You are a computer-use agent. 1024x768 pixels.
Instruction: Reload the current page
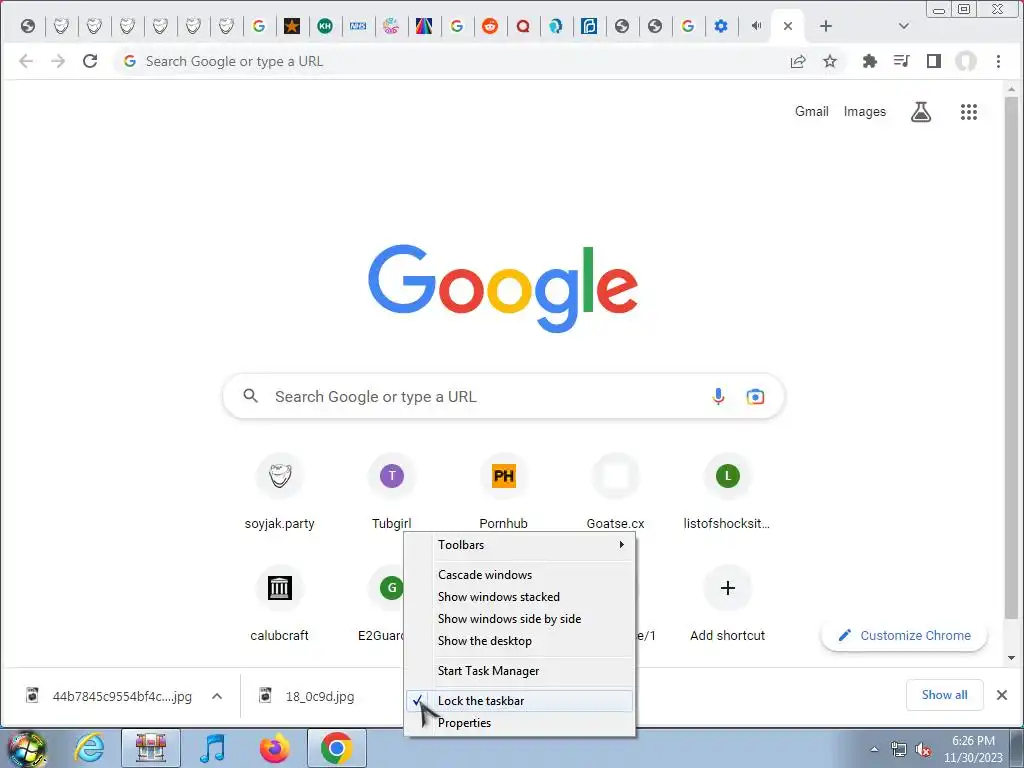click(90, 61)
